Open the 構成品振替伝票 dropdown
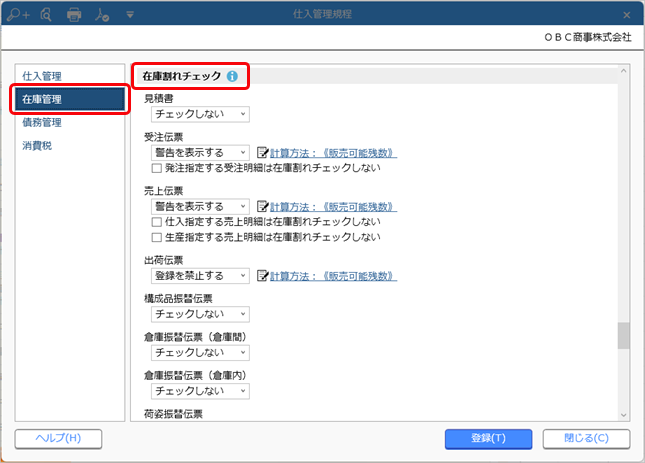 (200, 314)
